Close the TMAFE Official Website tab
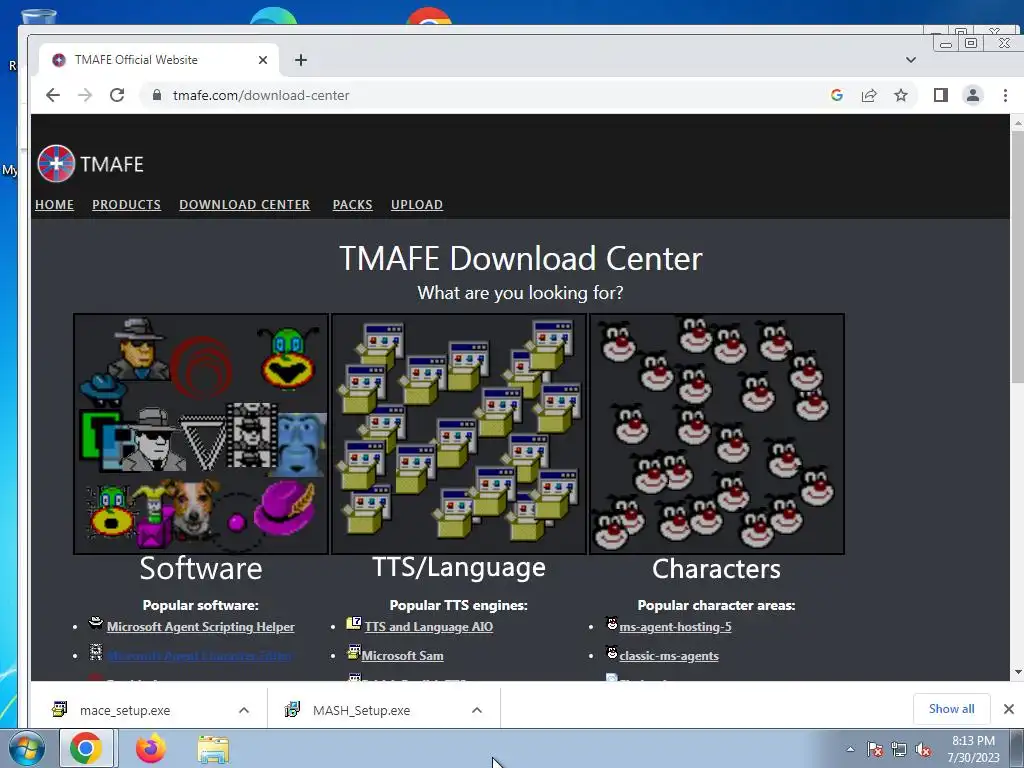The width and height of the screenshot is (1024, 768). click(263, 60)
